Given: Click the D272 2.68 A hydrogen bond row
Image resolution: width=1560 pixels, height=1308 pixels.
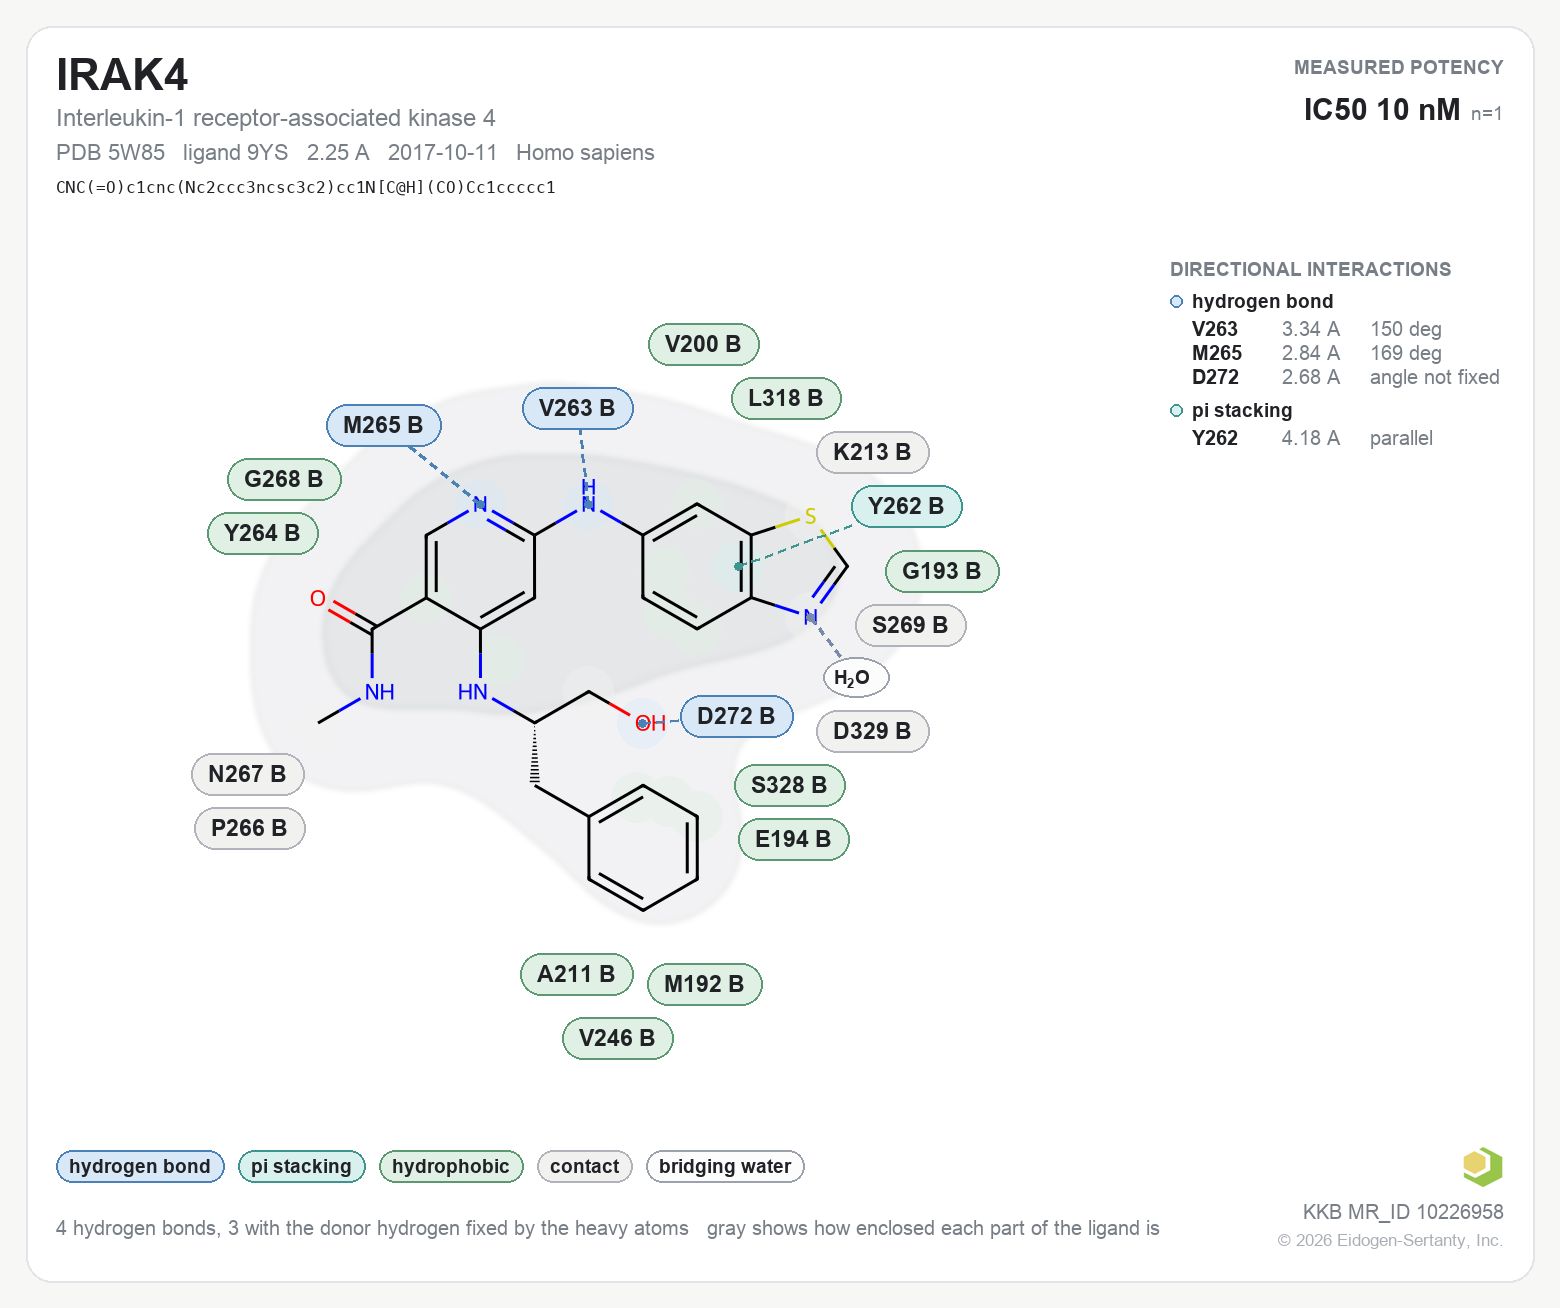Looking at the screenshot, I should click(x=1346, y=377).
